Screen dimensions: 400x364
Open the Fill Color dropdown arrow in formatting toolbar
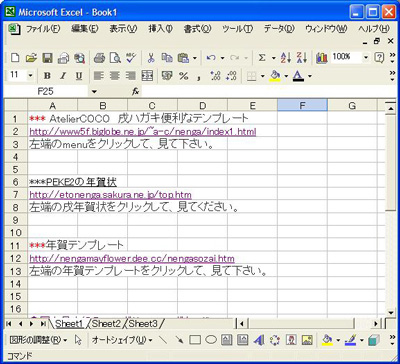(x=286, y=76)
